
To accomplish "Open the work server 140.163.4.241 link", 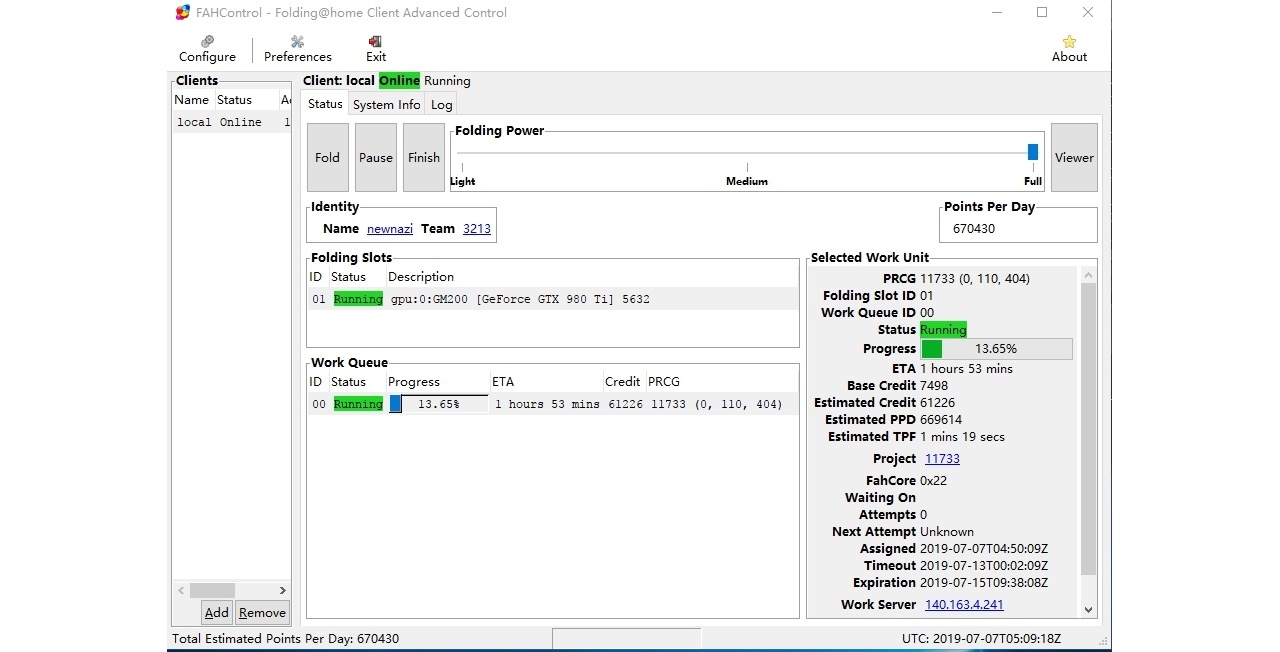I will (x=964, y=605).
